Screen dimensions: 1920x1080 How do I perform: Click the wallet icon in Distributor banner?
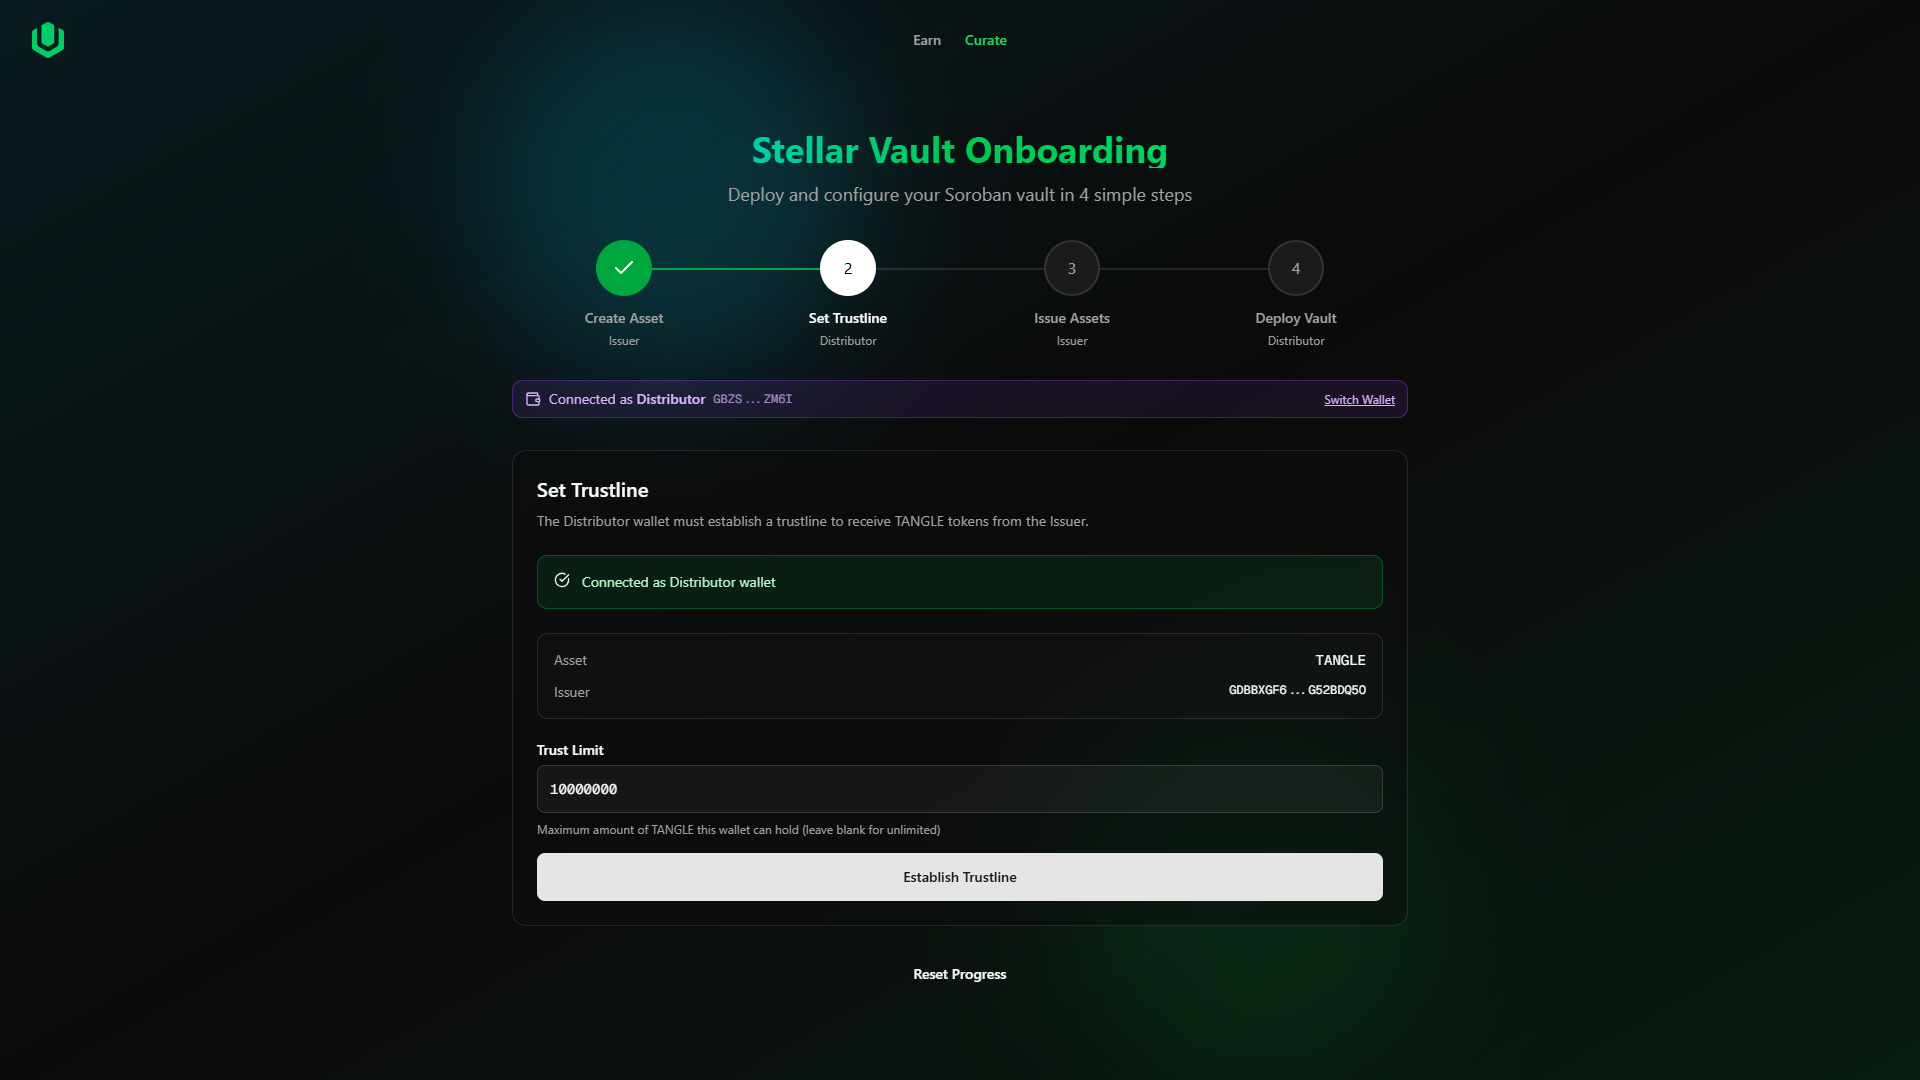(x=533, y=399)
